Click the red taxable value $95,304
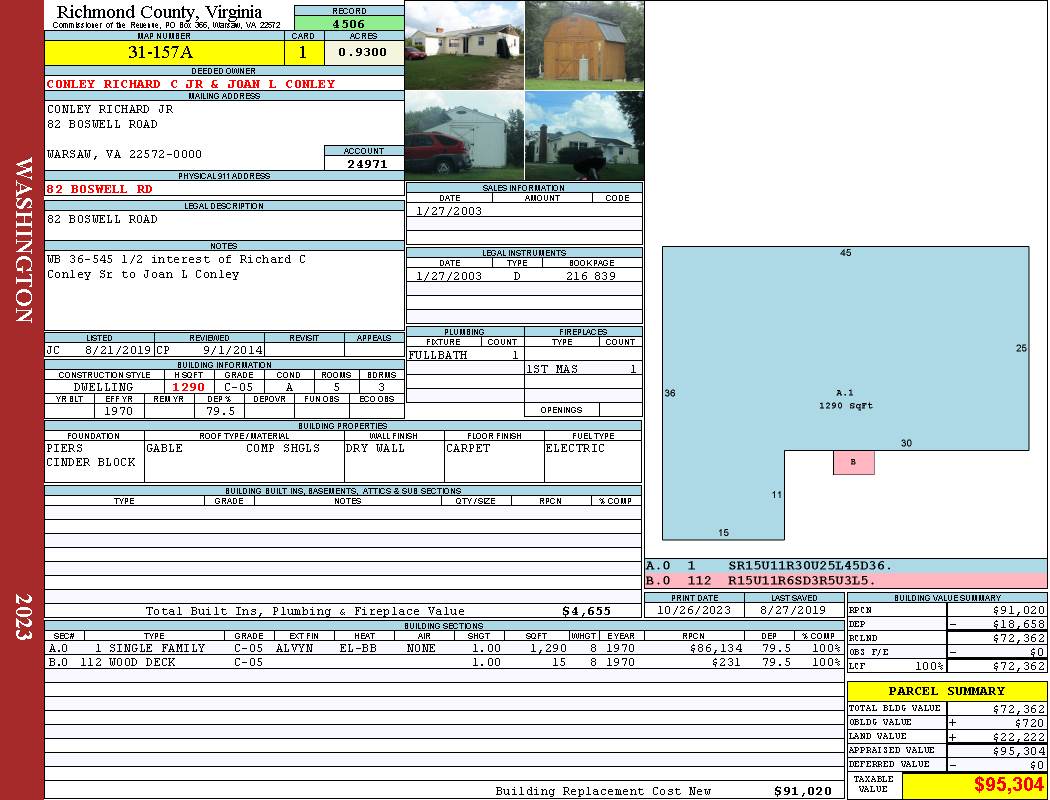Screen dimensions: 1050x800 click(x=974, y=784)
